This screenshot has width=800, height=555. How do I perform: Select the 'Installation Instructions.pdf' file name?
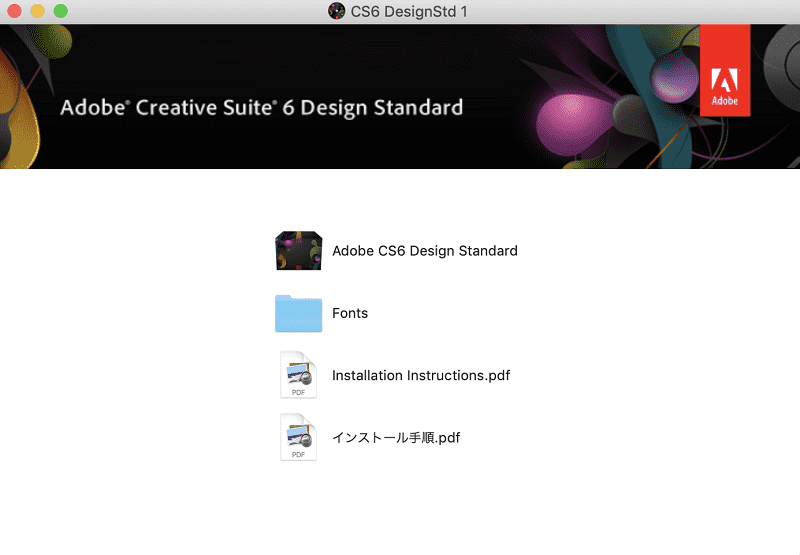(x=421, y=375)
